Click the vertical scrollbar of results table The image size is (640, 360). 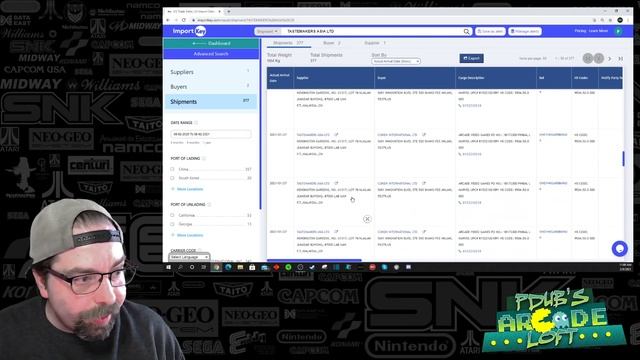coord(623,158)
